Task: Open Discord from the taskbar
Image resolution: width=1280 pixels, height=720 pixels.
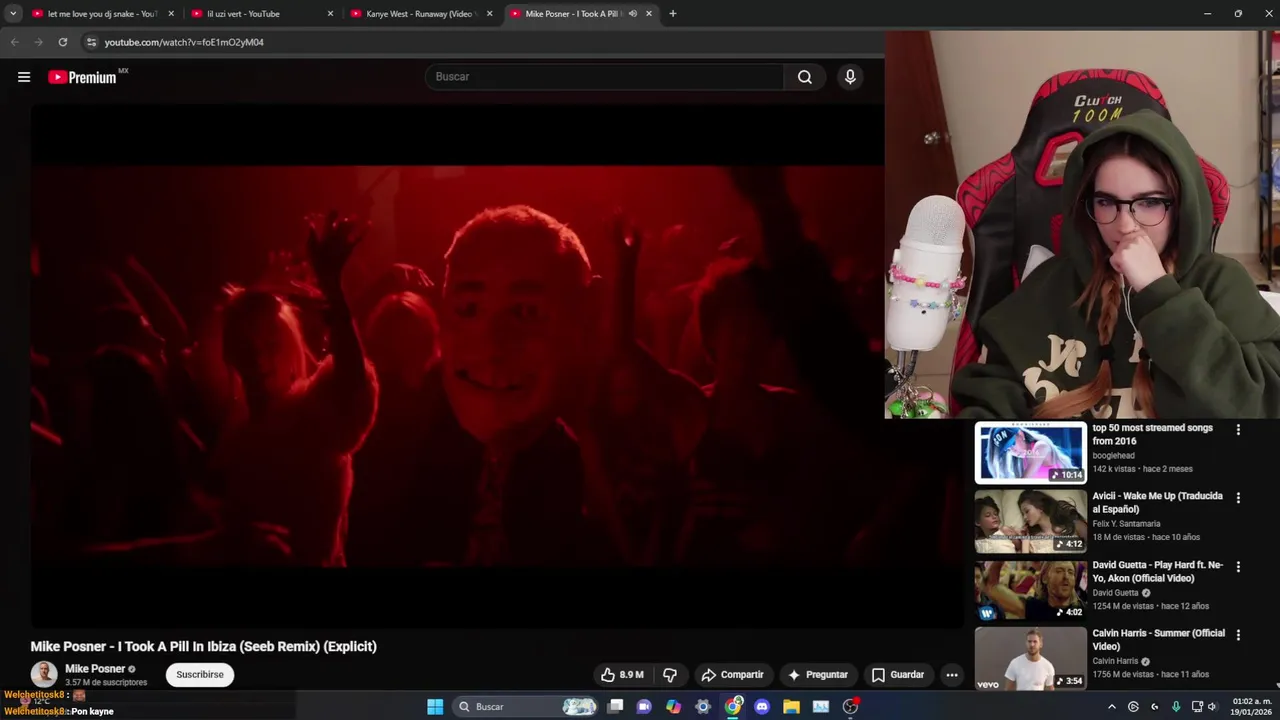Action: pos(762,707)
